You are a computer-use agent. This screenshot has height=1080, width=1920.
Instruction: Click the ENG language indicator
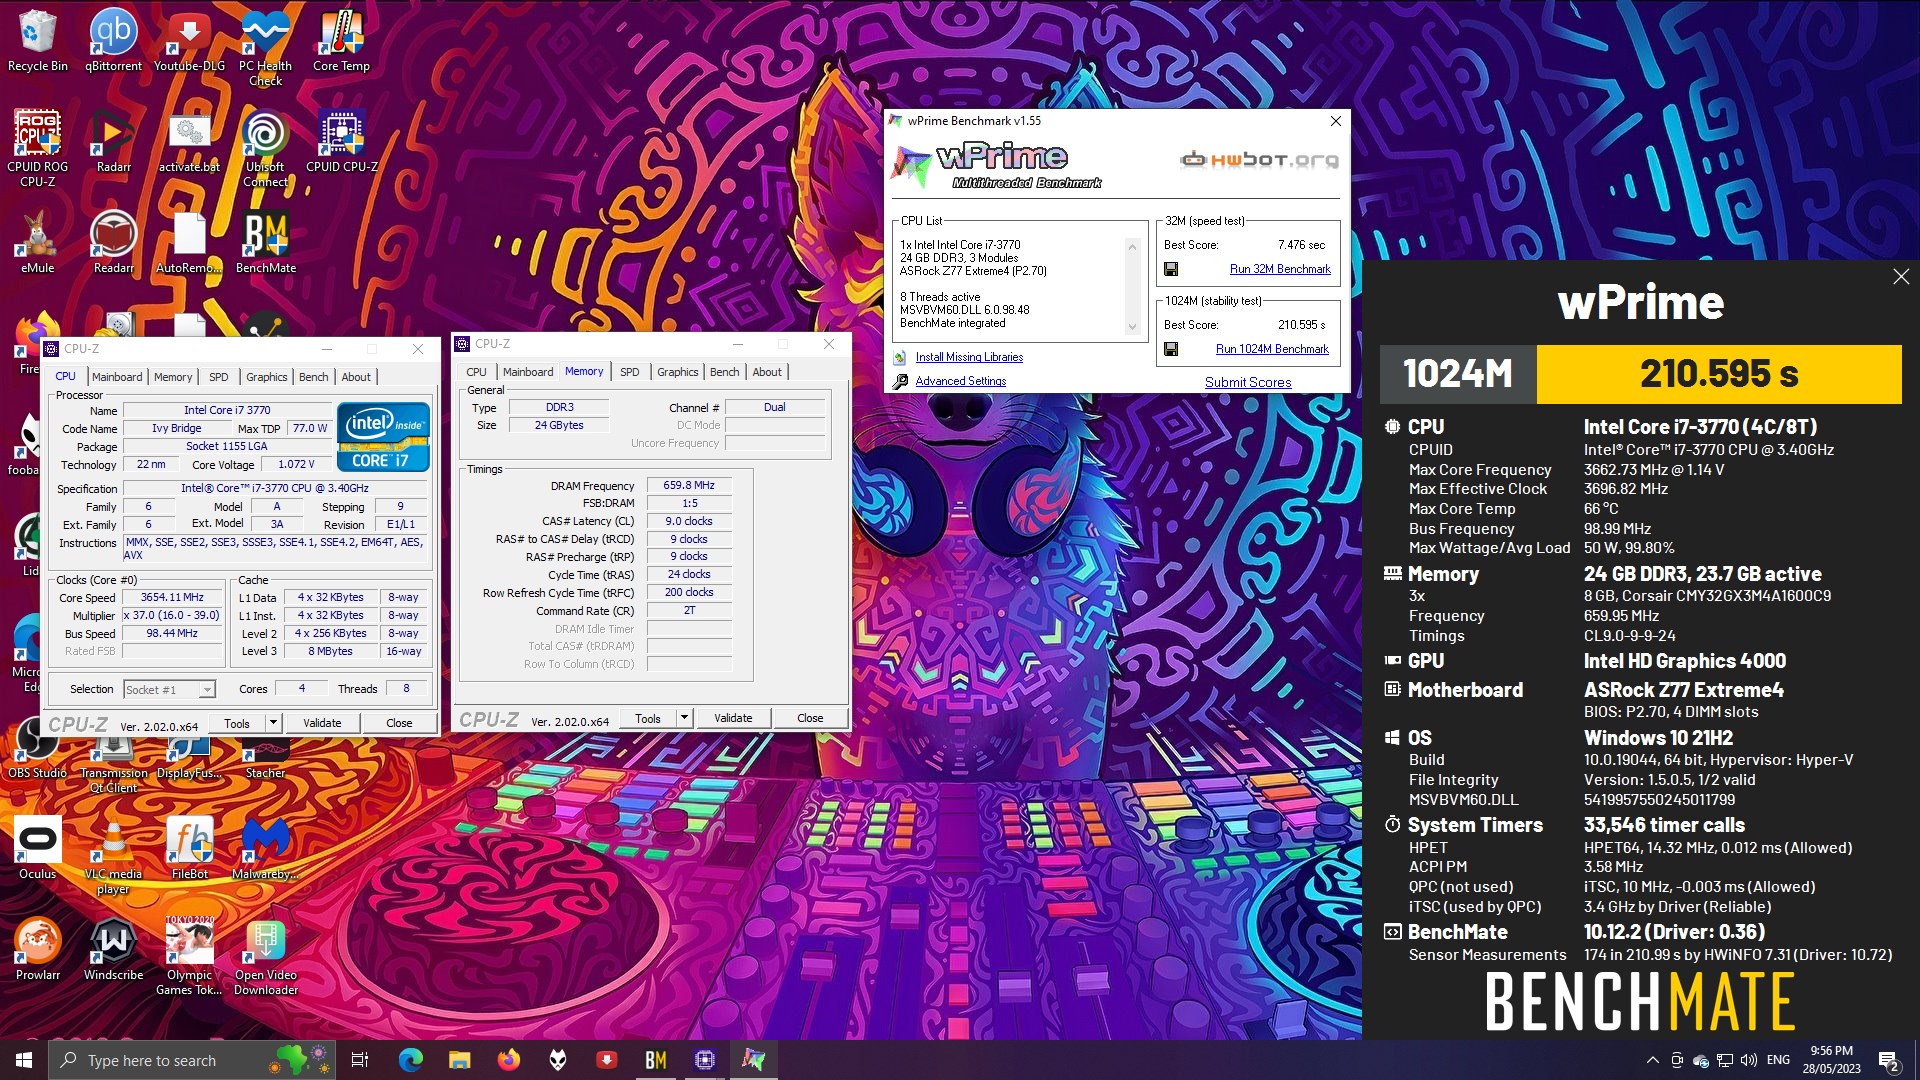click(1778, 1060)
